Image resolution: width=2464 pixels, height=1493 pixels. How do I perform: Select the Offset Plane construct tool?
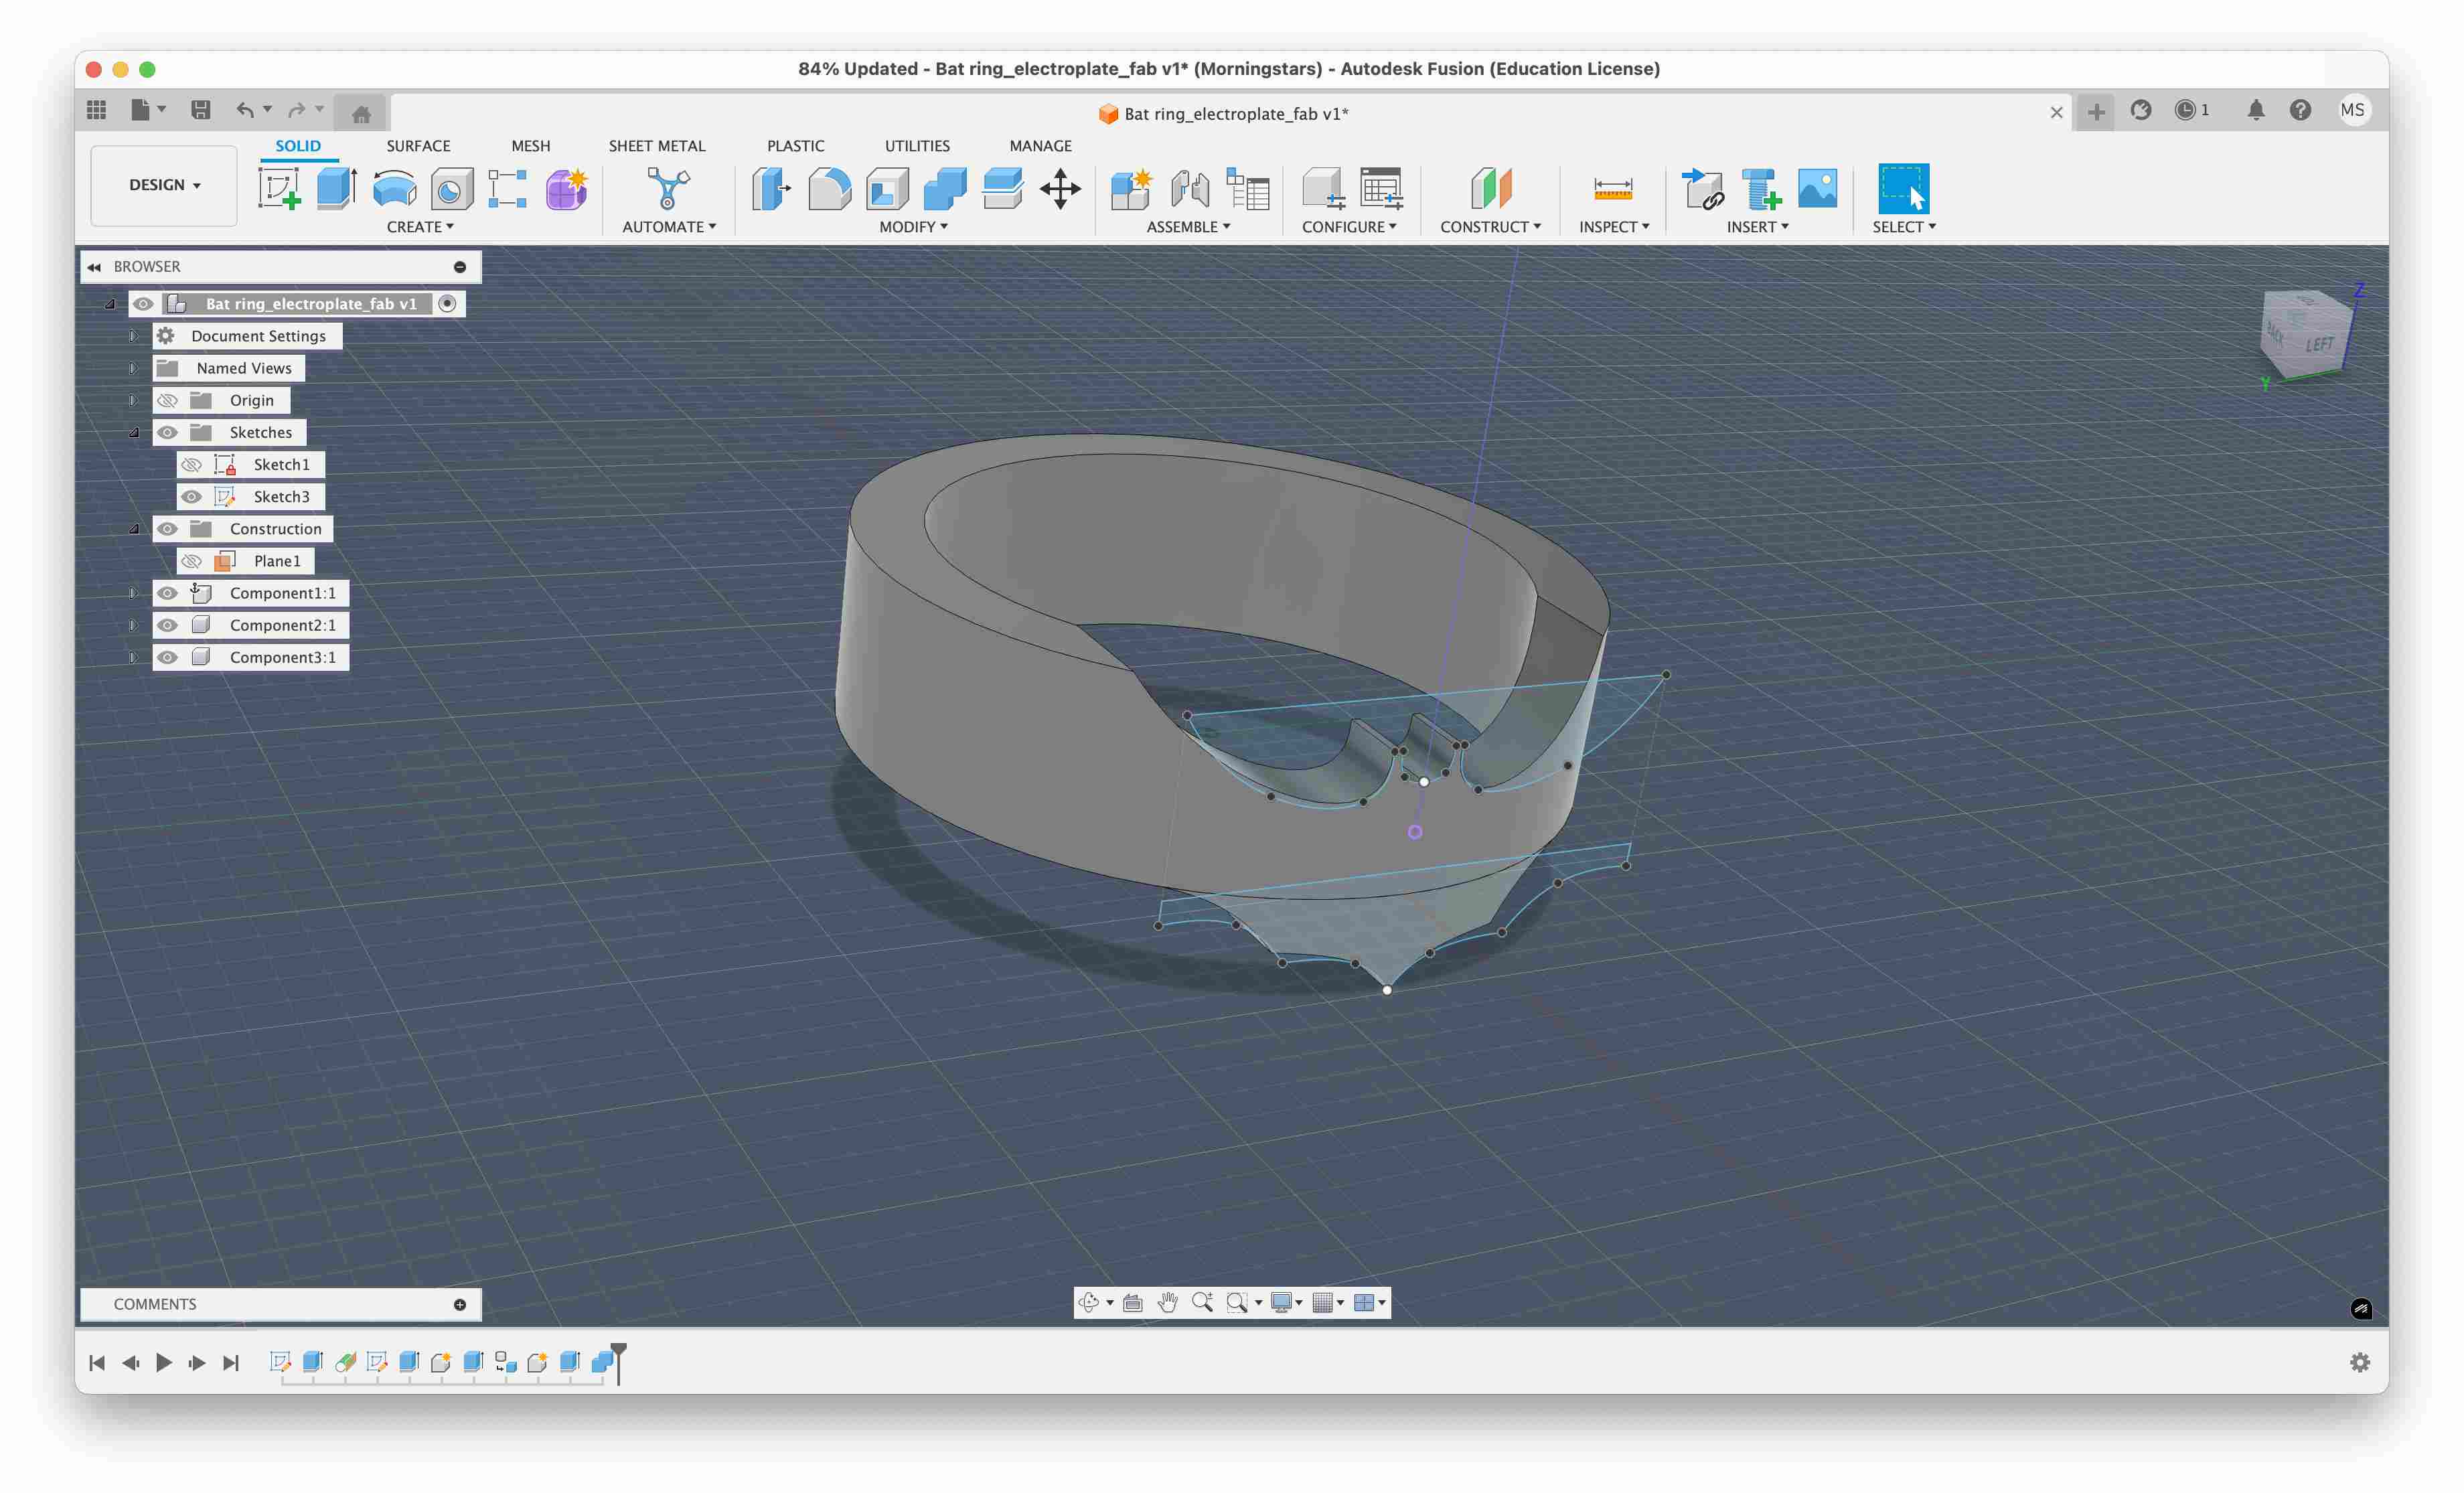pyautogui.click(x=1490, y=188)
